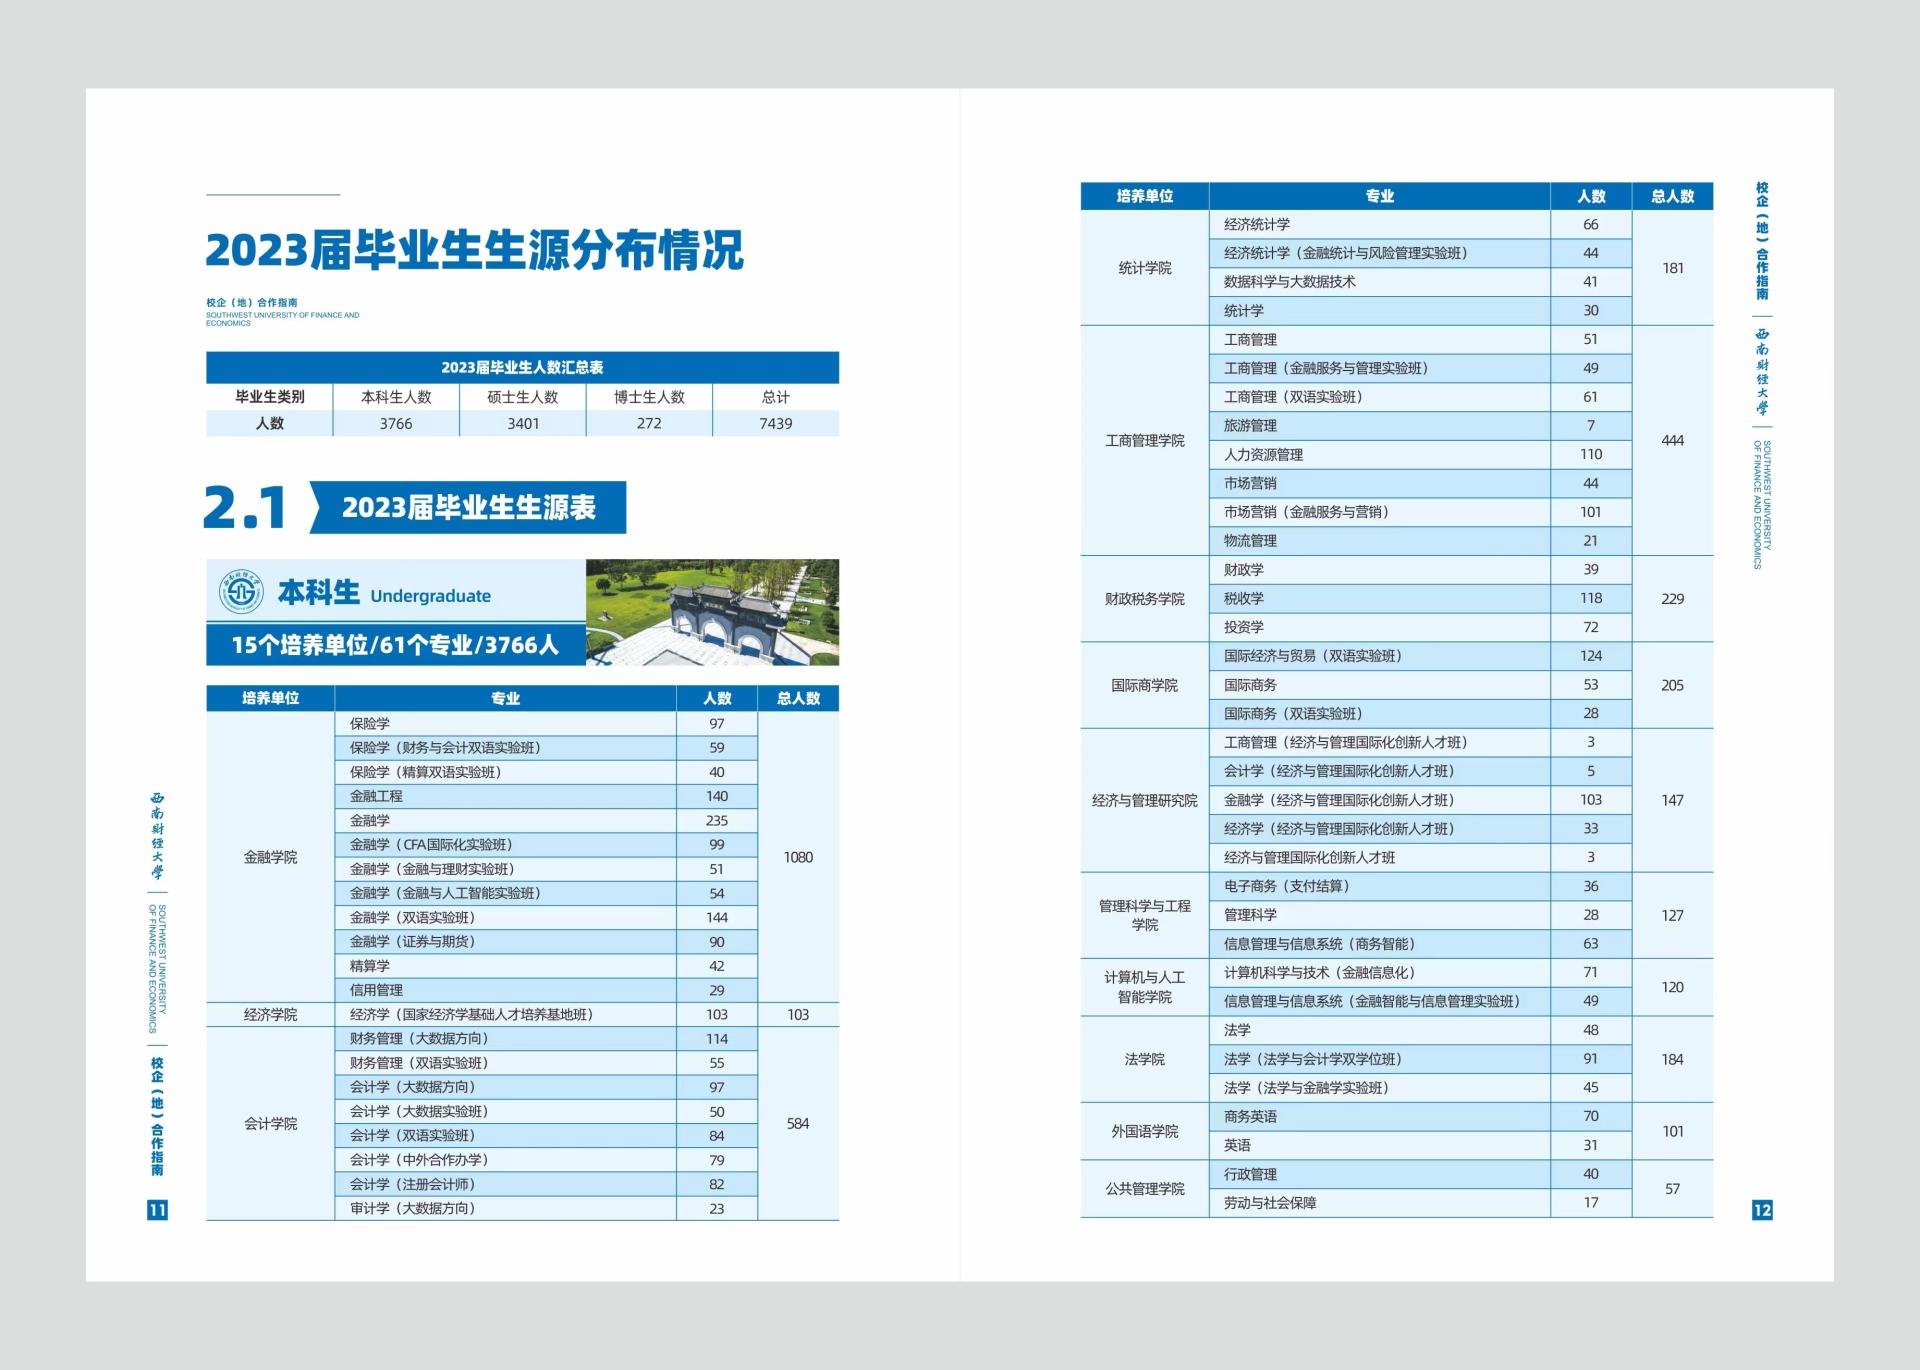Click the 保险学（财务与会计双语实验班） row
Screen dimensions: 1920x1370
point(546,748)
